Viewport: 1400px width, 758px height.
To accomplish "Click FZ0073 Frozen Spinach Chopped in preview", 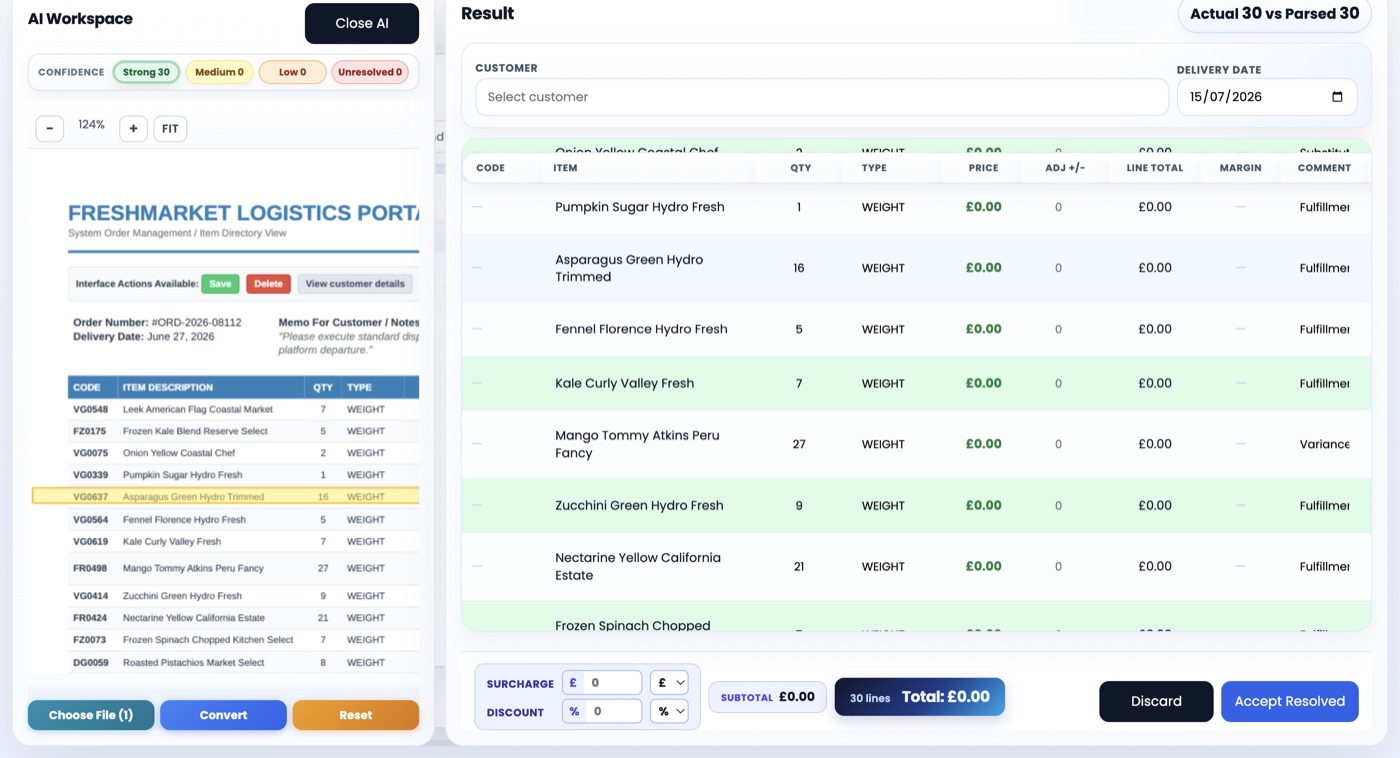I will (243, 640).
